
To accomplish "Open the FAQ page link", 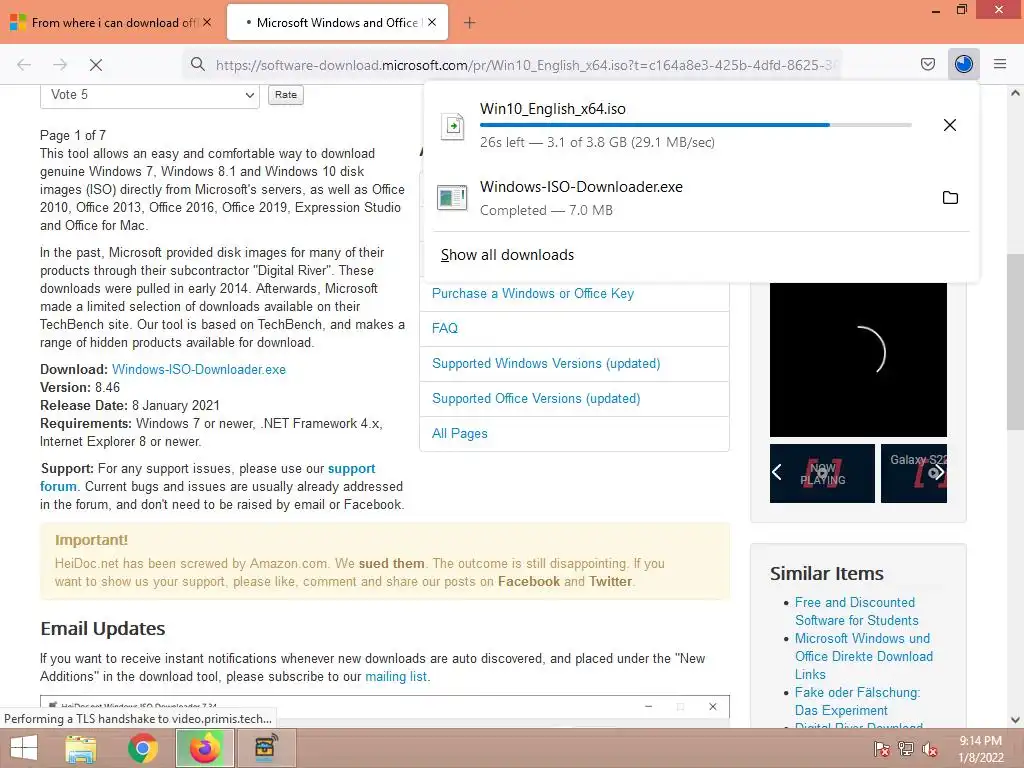I will point(445,328).
